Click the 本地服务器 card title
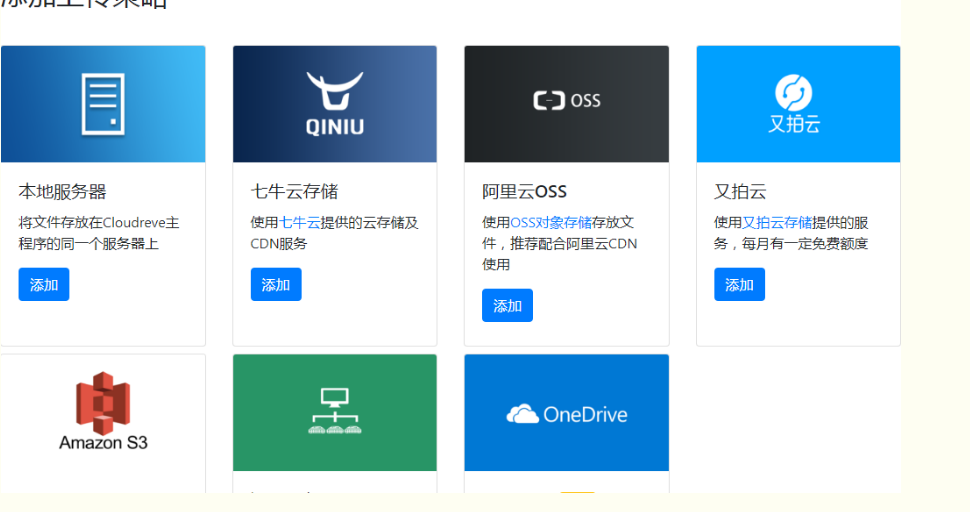This screenshot has width=970, height=512. pyautogui.click(x=62, y=192)
